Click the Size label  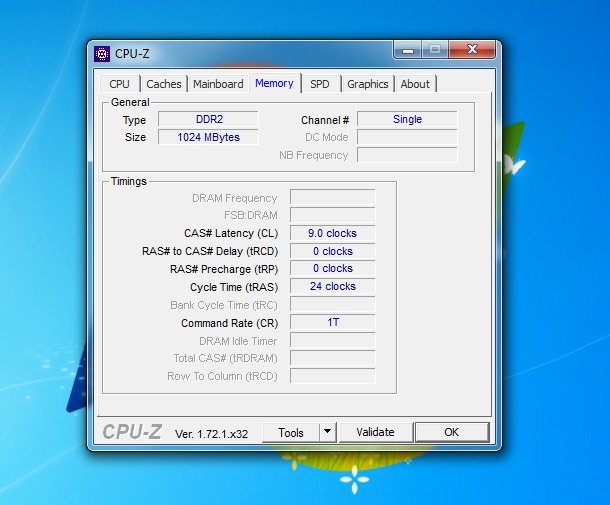[x=135, y=137]
